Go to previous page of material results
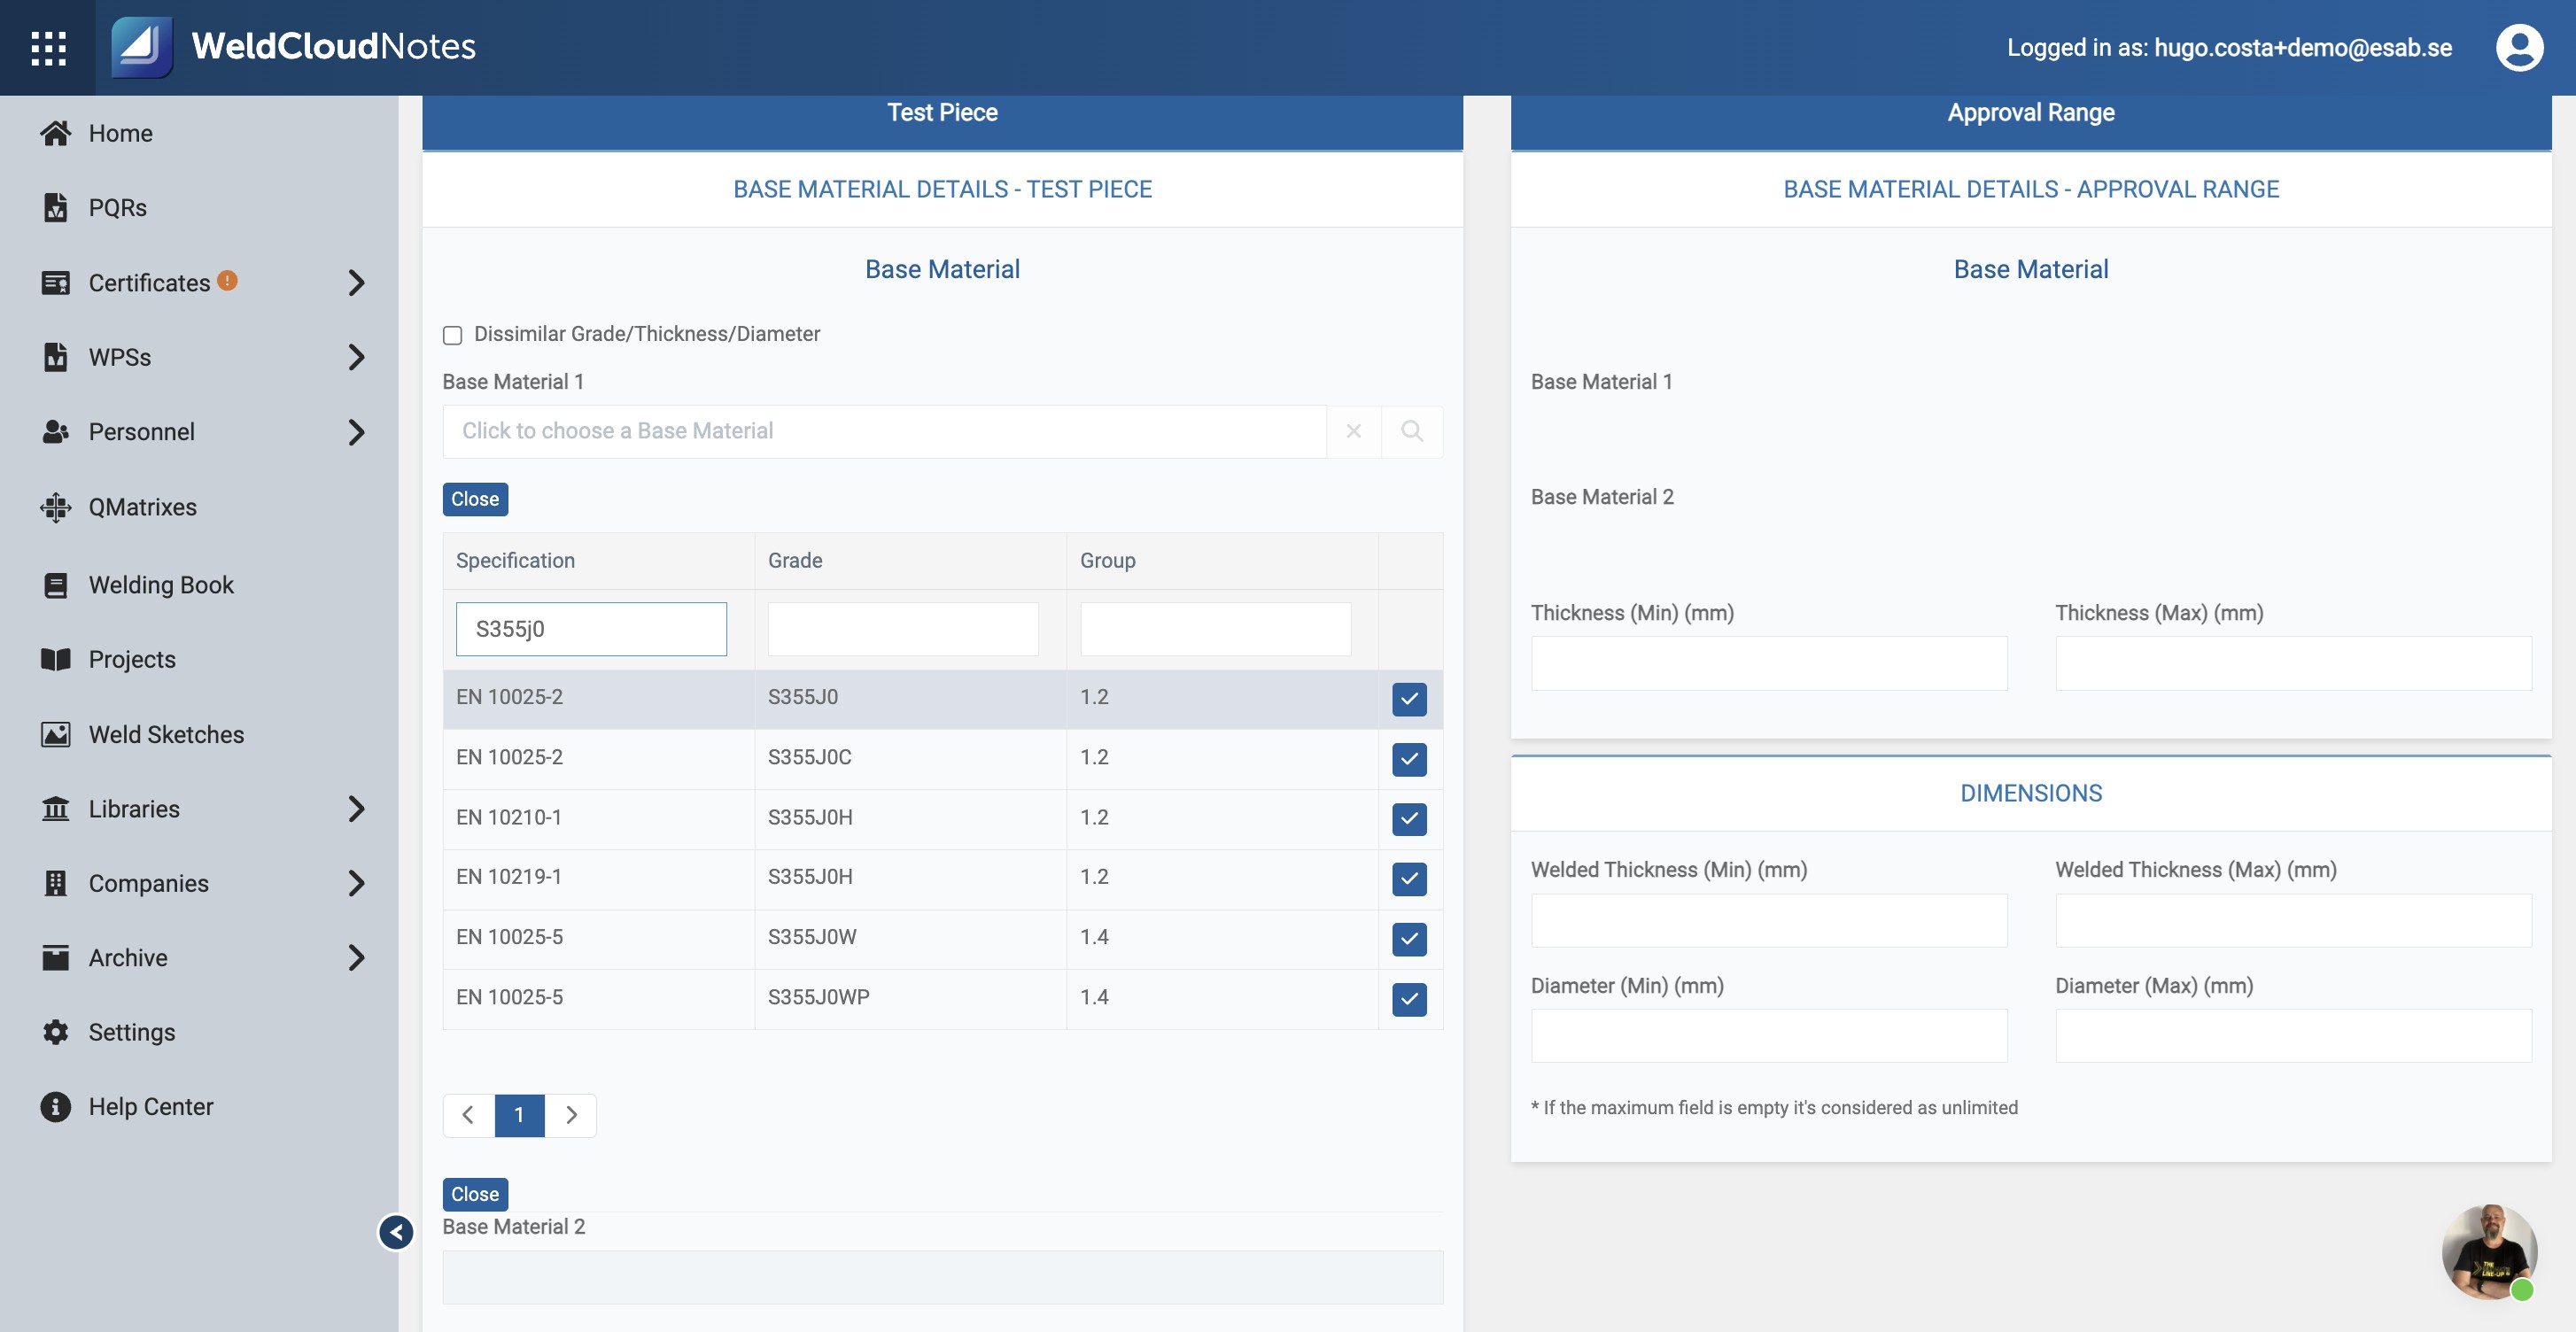Image resolution: width=2576 pixels, height=1332 pixels. [x=468, y=1115]
